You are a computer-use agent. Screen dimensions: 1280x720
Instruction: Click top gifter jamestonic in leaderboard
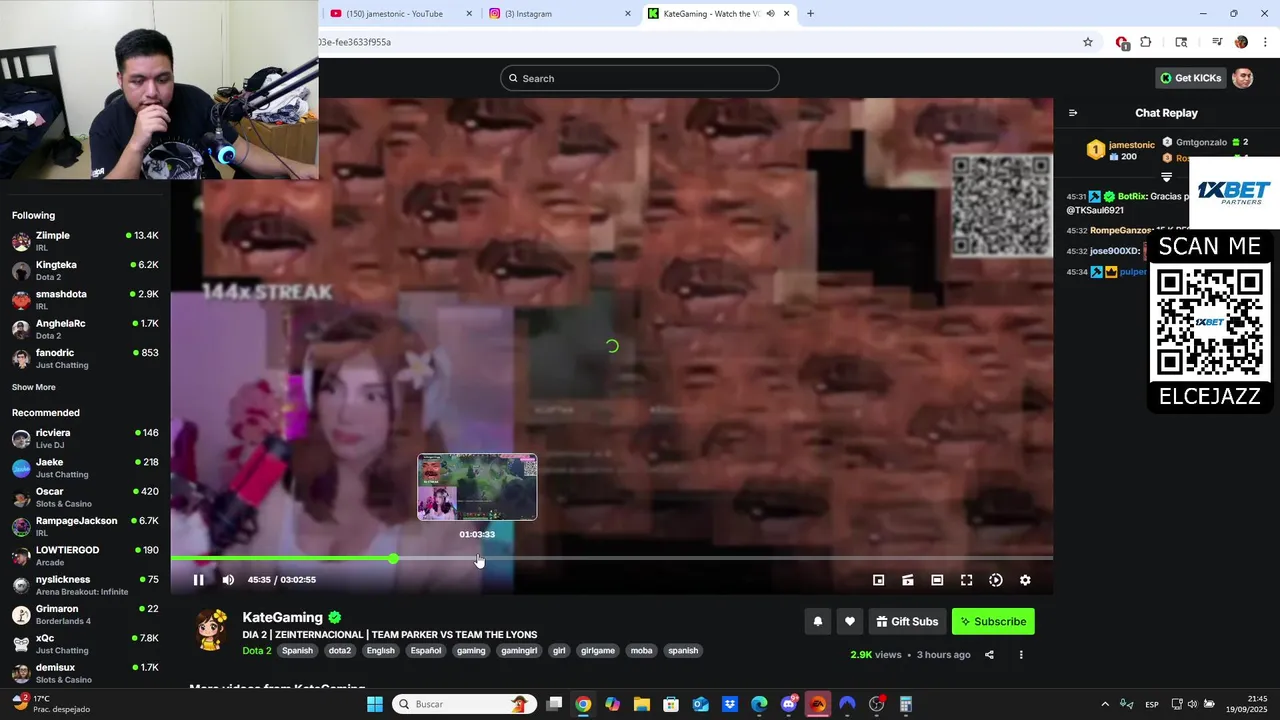tap(1122, 150)
